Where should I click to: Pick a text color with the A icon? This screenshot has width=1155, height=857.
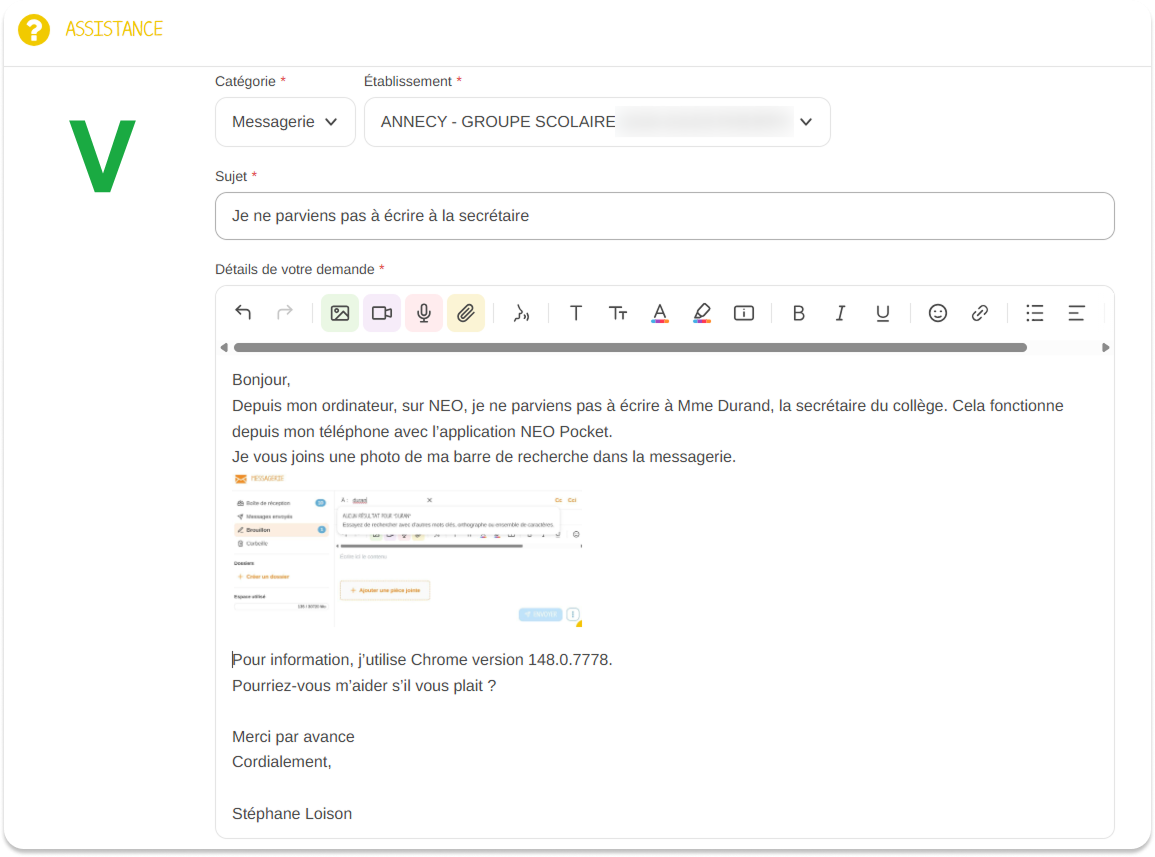tap(660, 313)
